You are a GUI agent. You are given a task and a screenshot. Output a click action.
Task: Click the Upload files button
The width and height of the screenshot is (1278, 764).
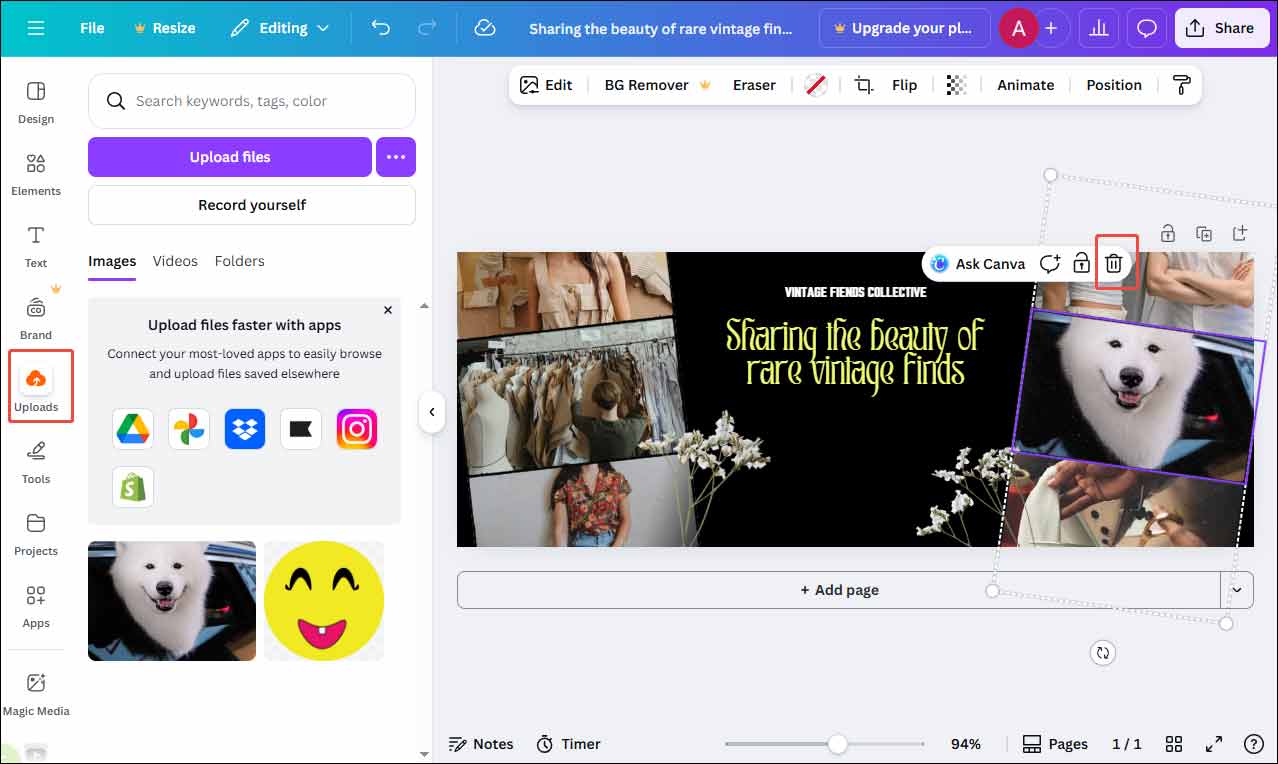(x=229, y=157)
